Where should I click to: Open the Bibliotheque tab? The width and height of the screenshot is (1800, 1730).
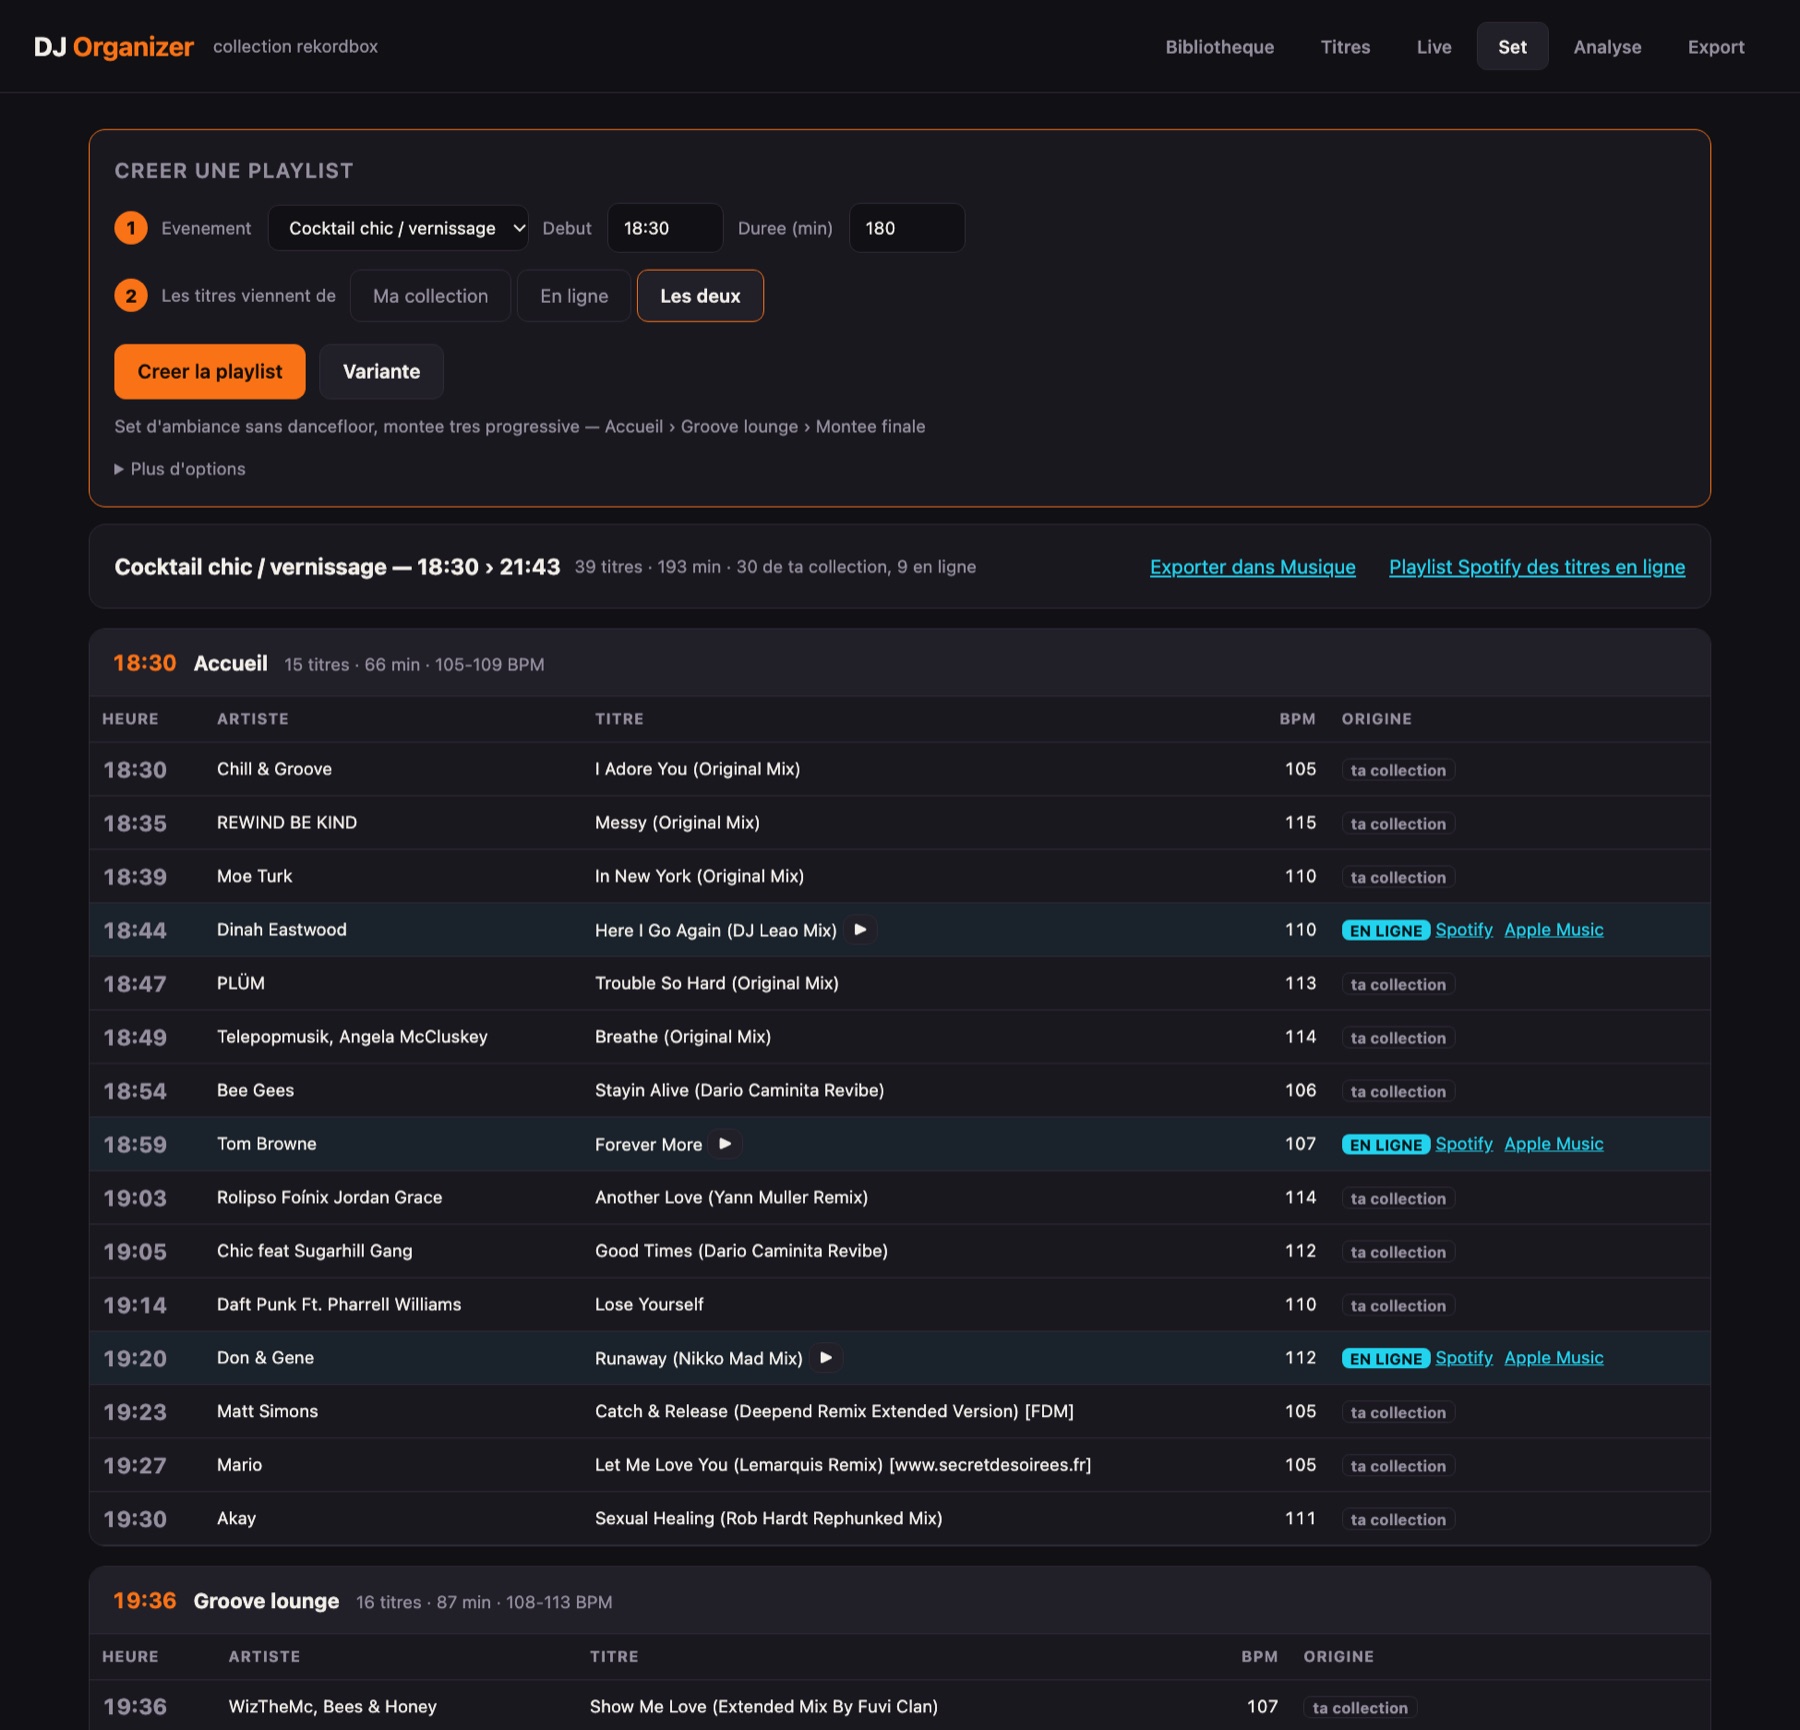click(1220, 47)
